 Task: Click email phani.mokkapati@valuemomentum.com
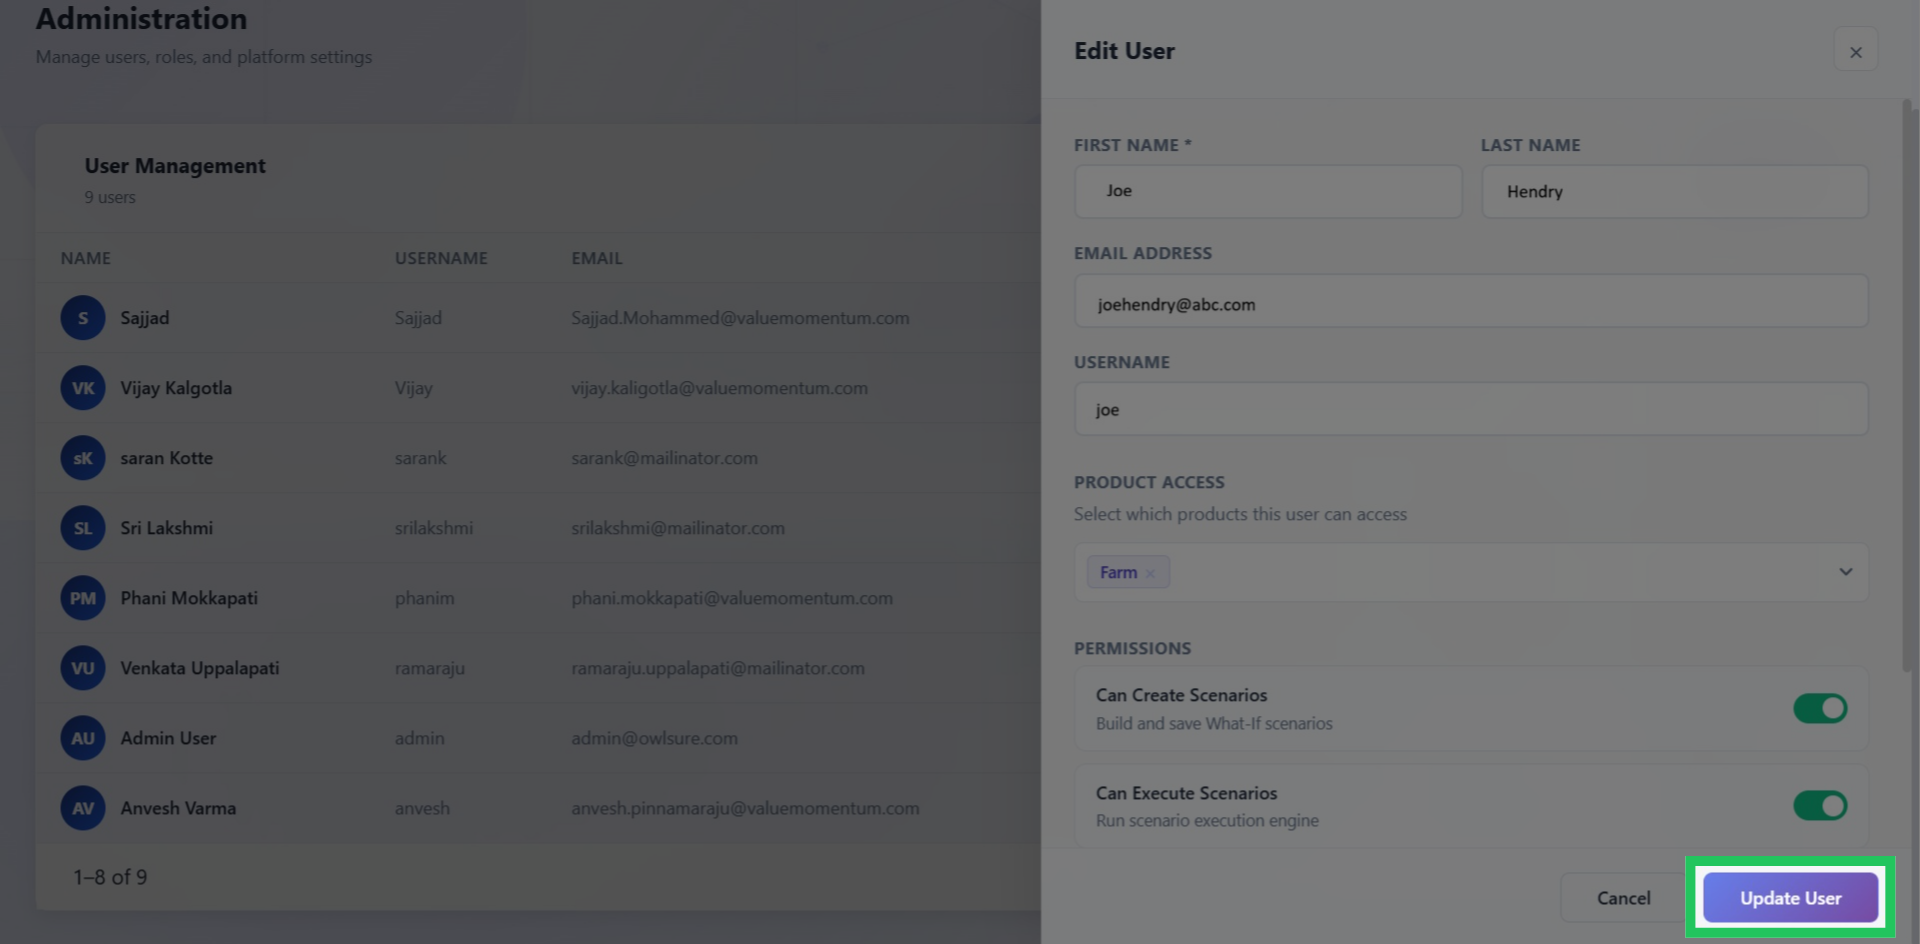point(732,598)
